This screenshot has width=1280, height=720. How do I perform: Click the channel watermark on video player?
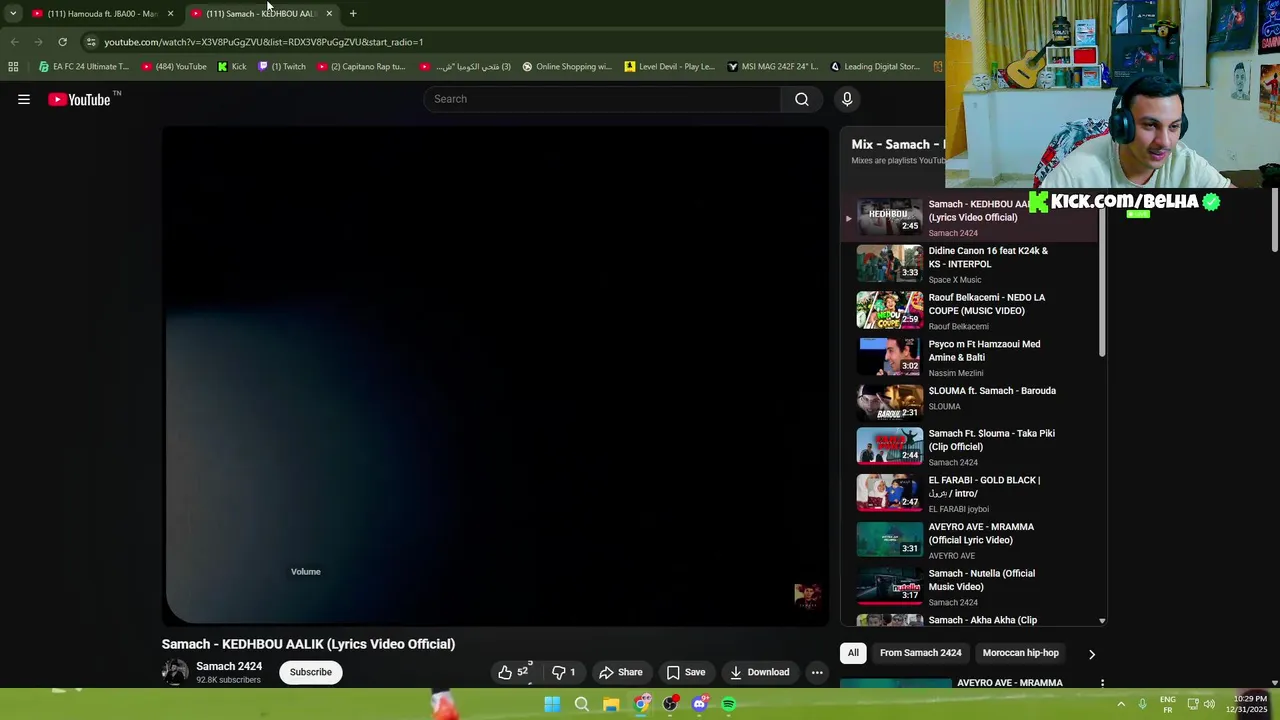point(807,595)
